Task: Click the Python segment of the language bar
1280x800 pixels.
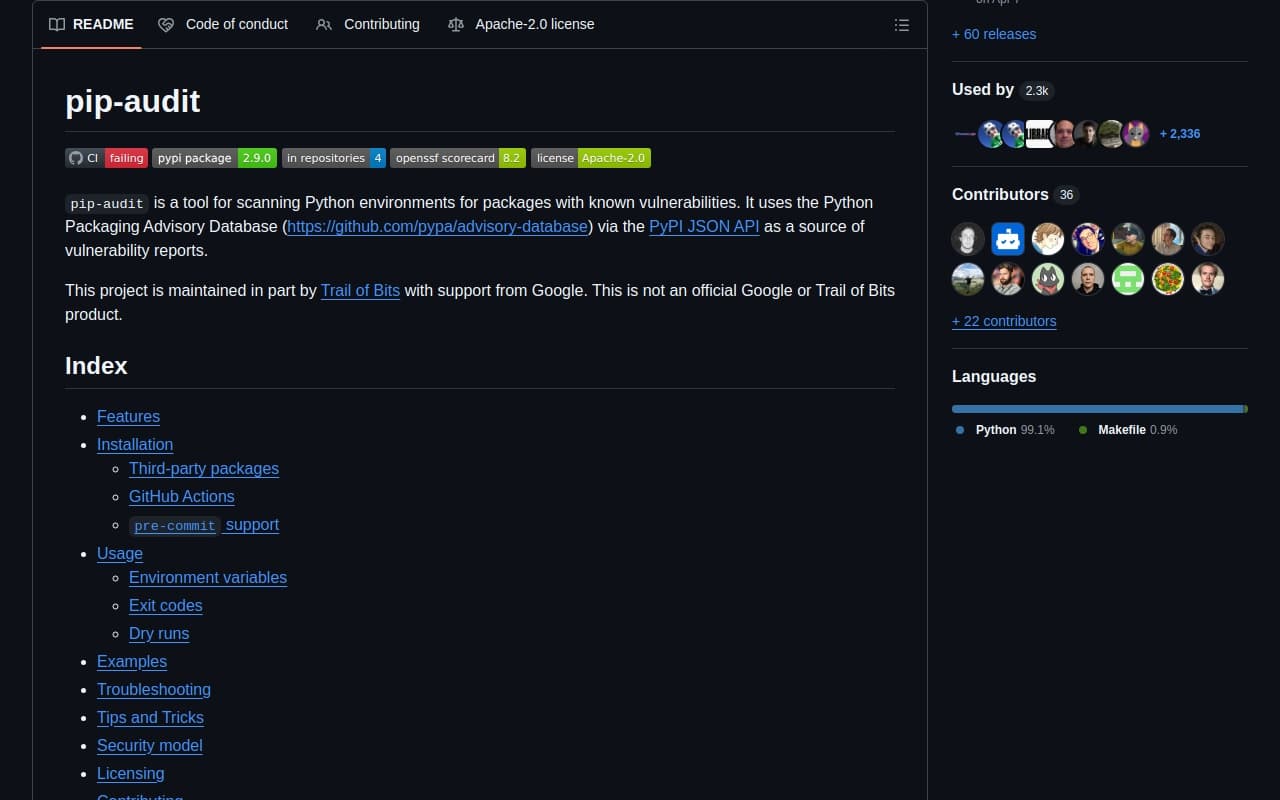Action: (x=1090, y=408)
